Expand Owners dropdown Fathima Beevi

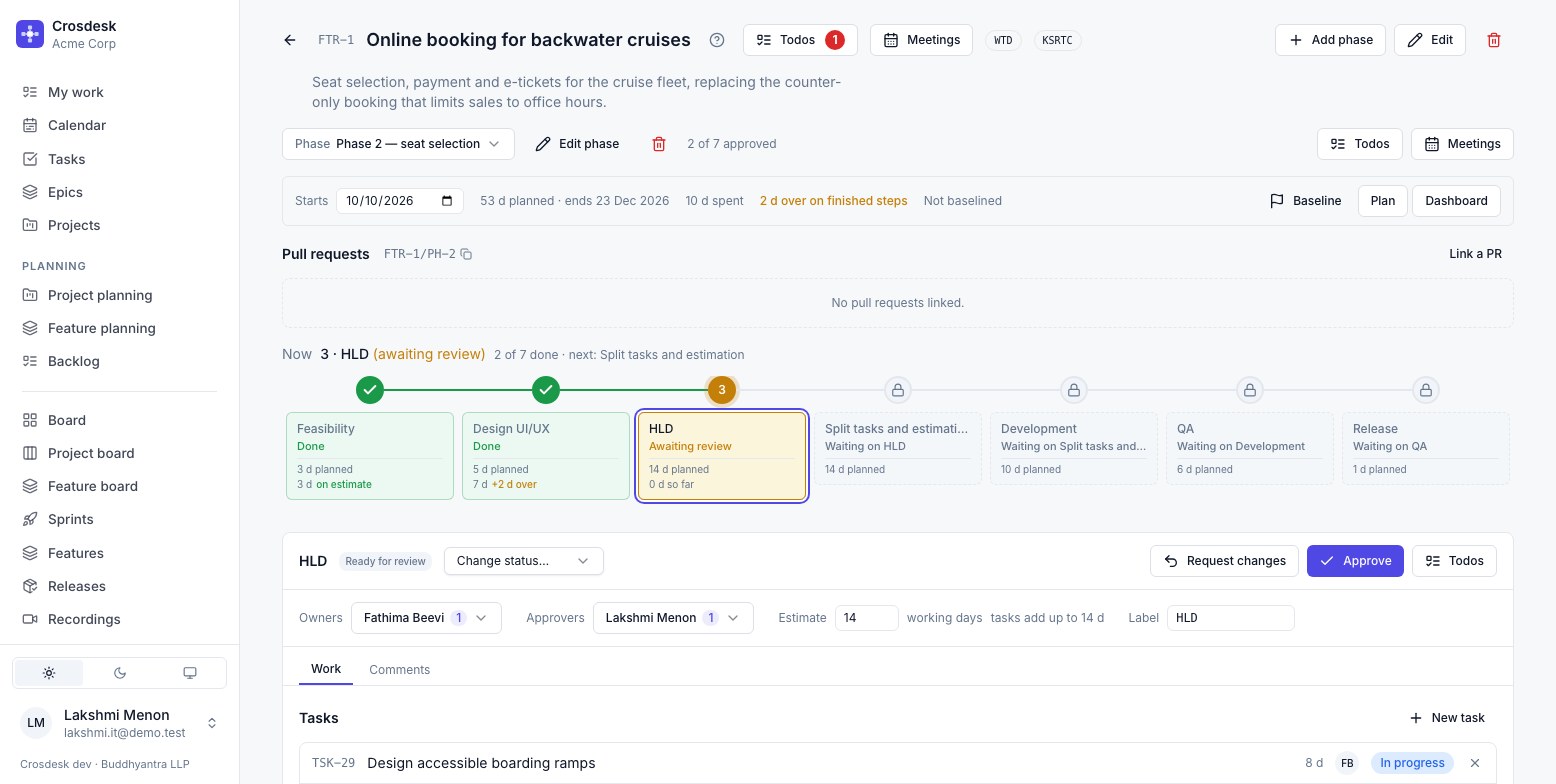pos(426,618)
